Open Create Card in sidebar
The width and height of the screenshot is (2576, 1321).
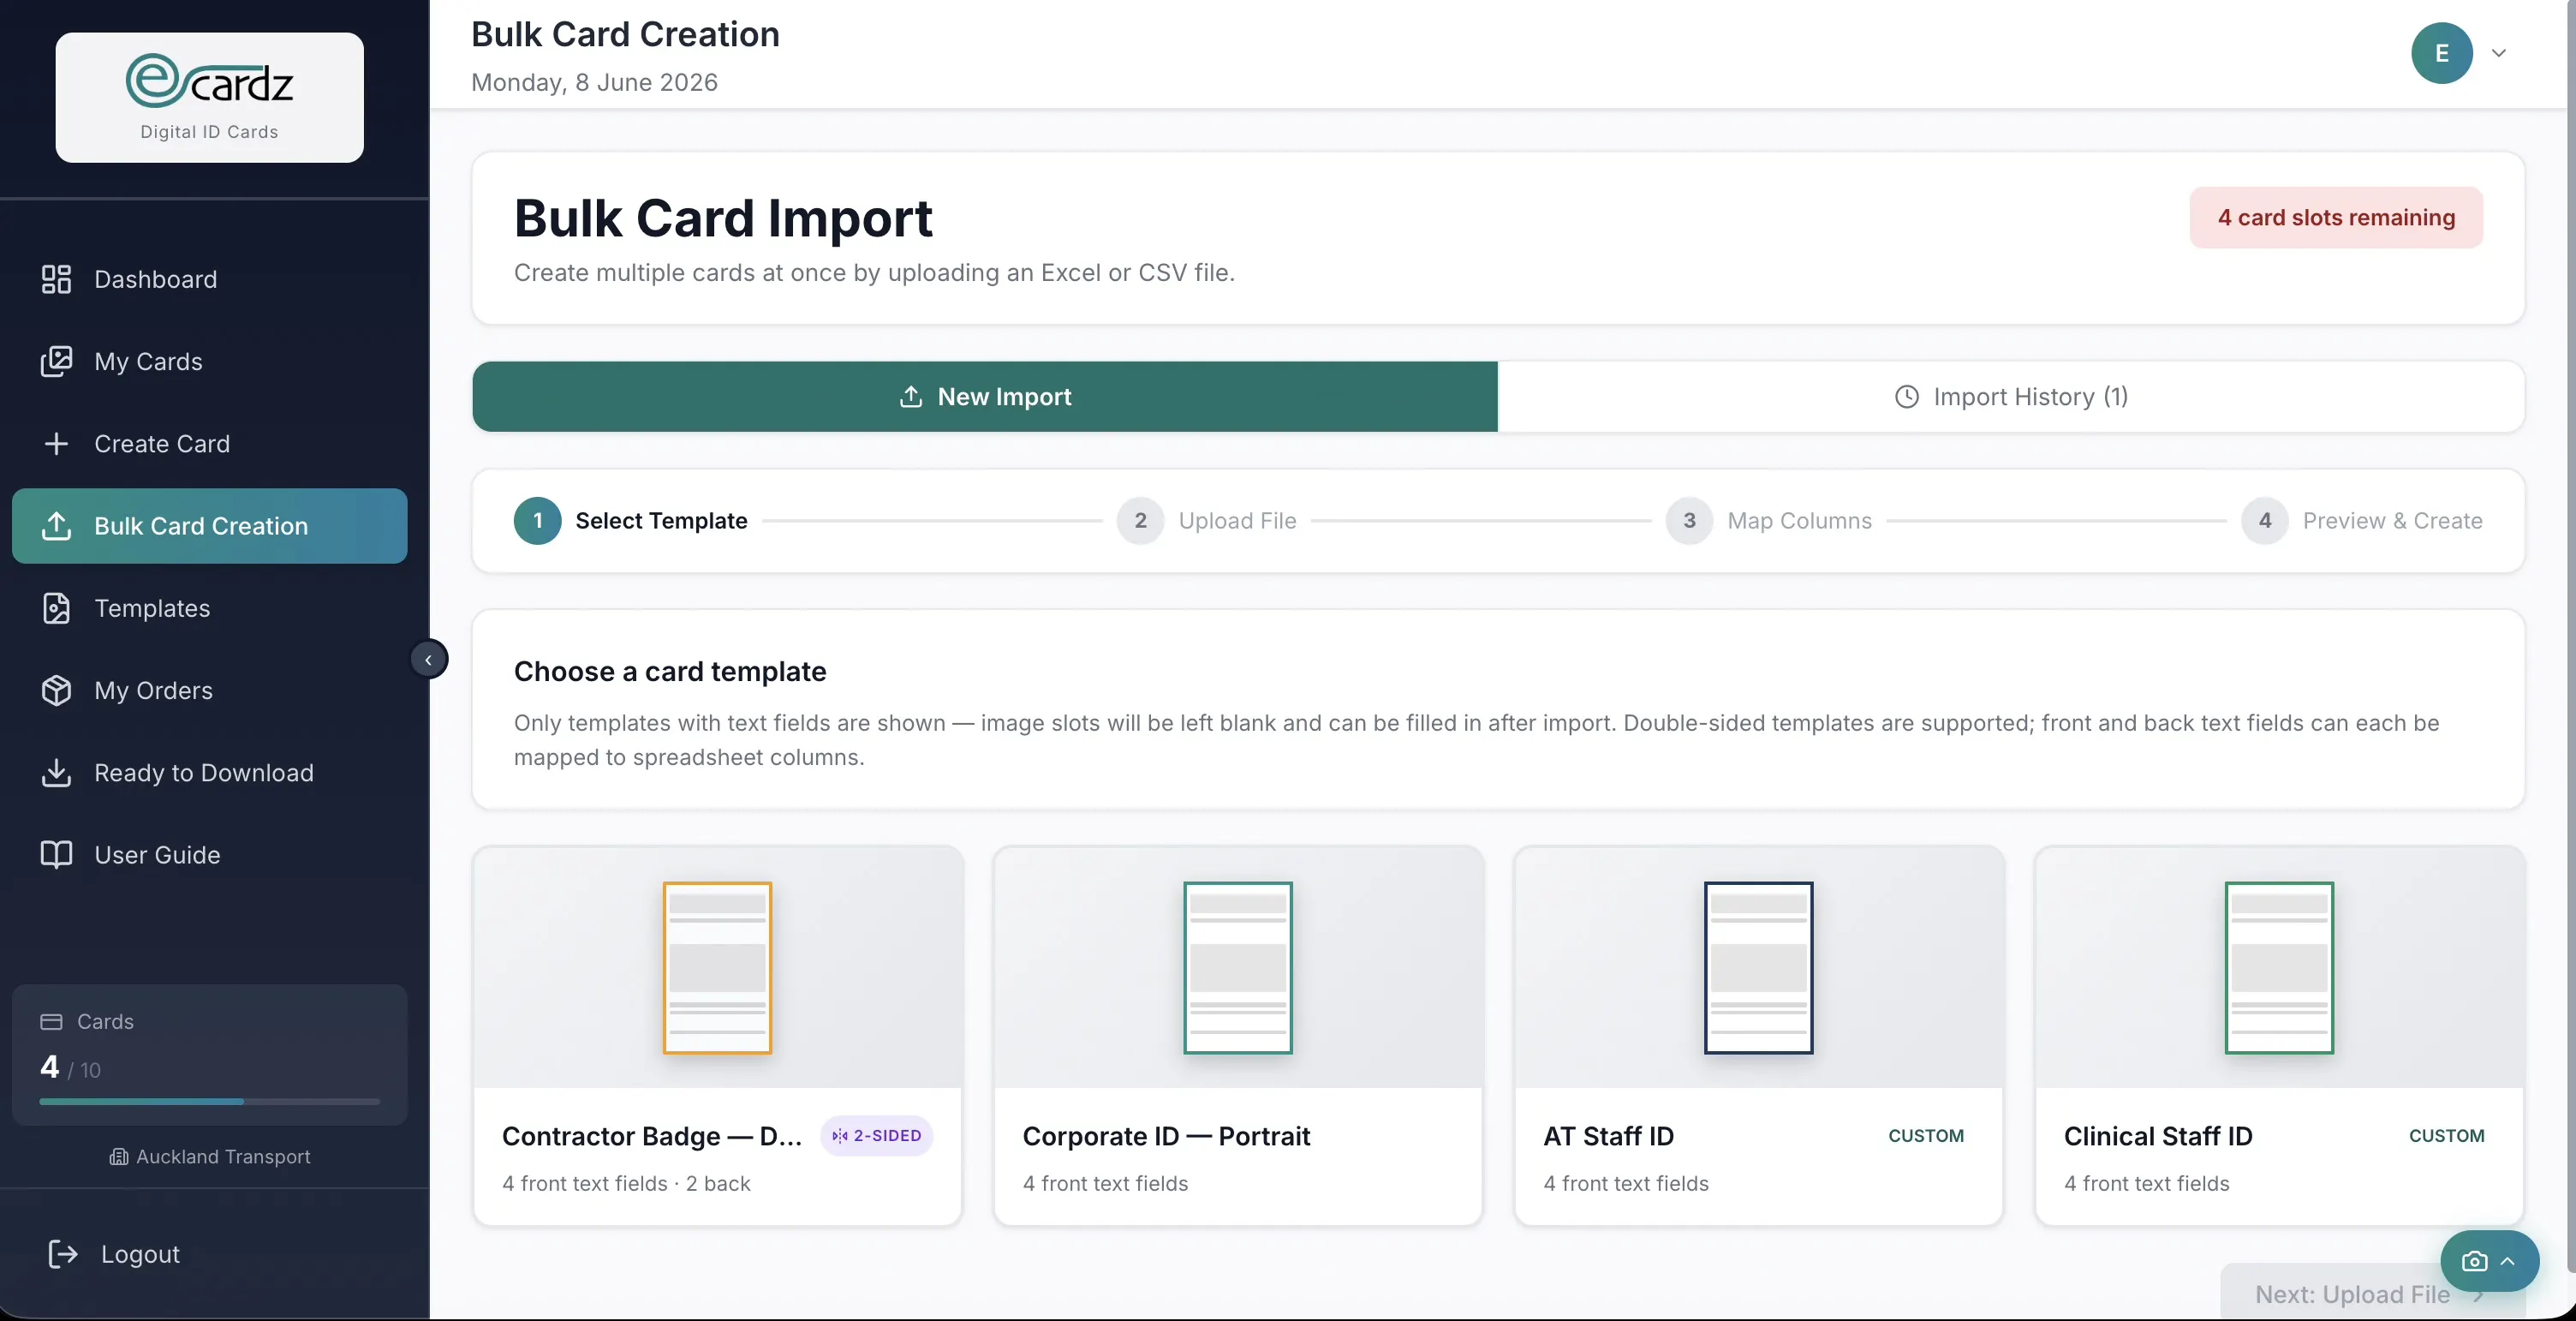(x=210, y=443)
